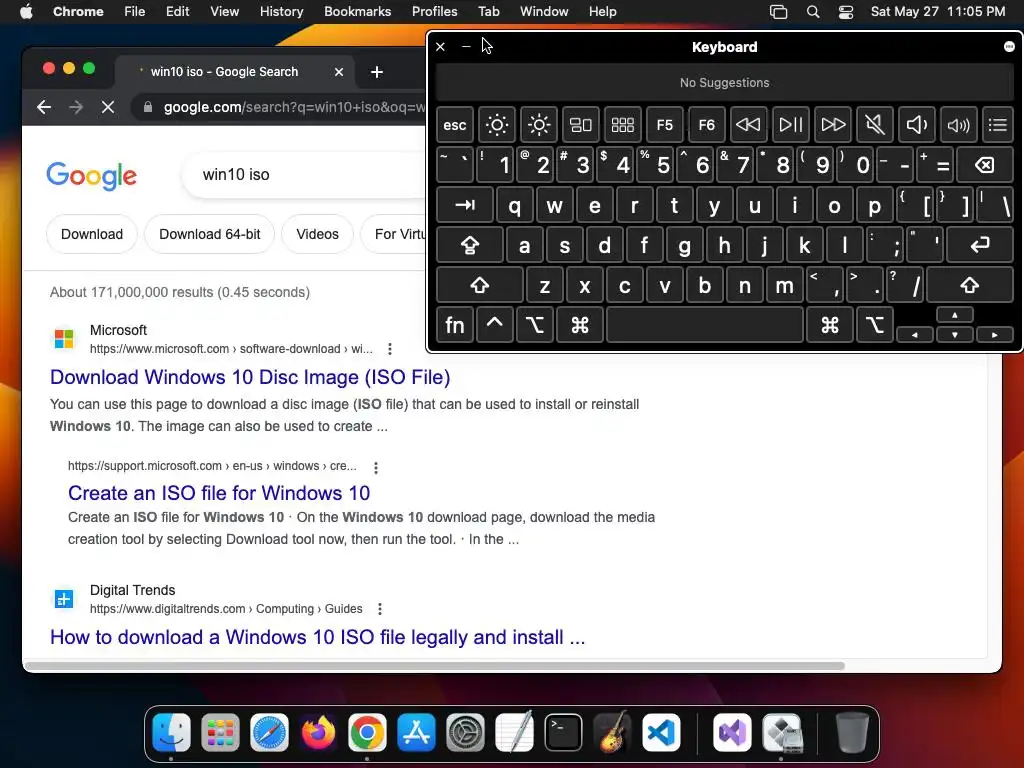Tap the Launchpad grid key
1024x768 pixels.
pyautogui.click(x=622, y=125)
